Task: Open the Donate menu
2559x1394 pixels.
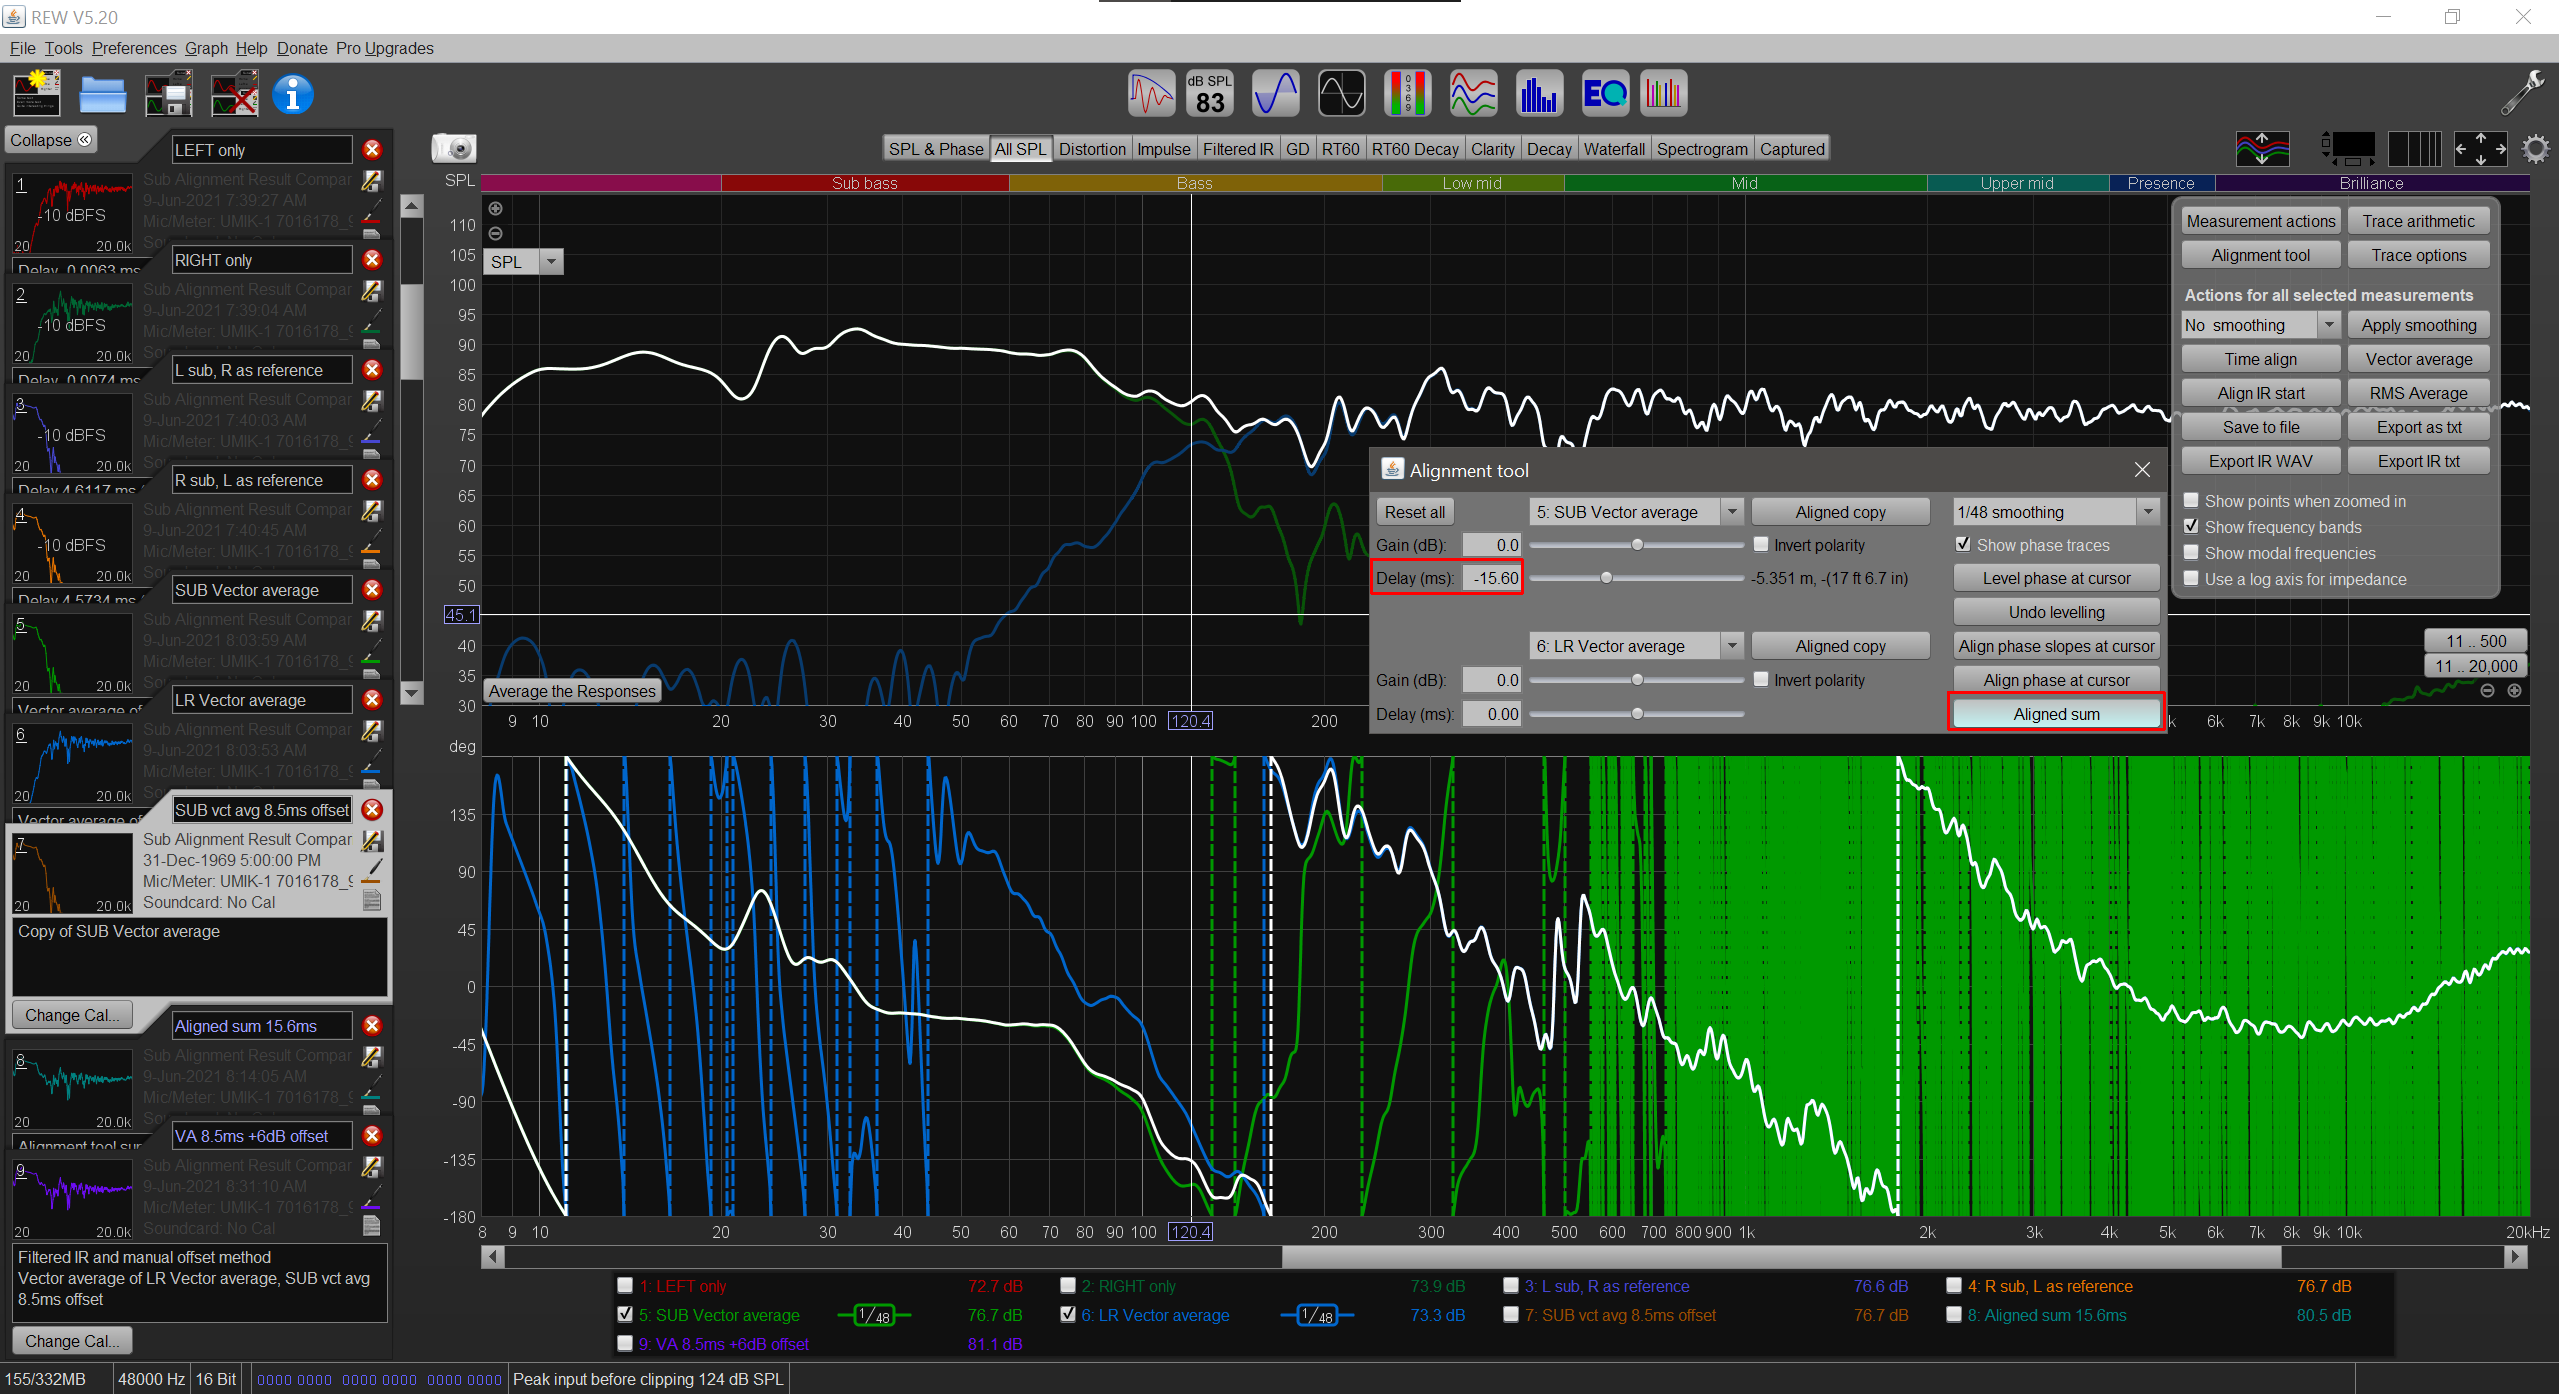Action: click(x=302, y=48)
